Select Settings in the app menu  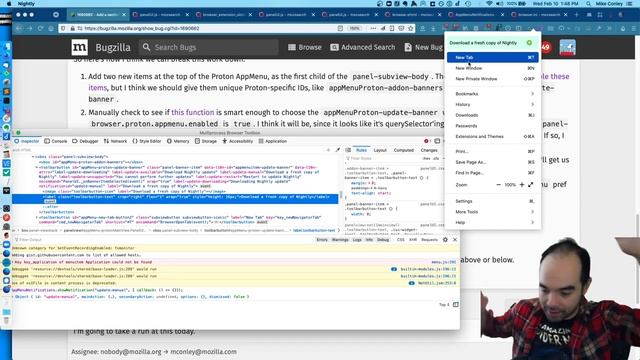click(493, 201)
